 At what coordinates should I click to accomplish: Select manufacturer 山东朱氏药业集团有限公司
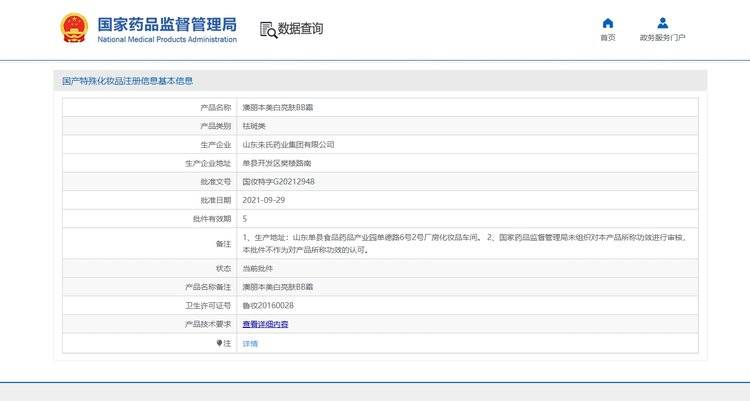(288, 145)
